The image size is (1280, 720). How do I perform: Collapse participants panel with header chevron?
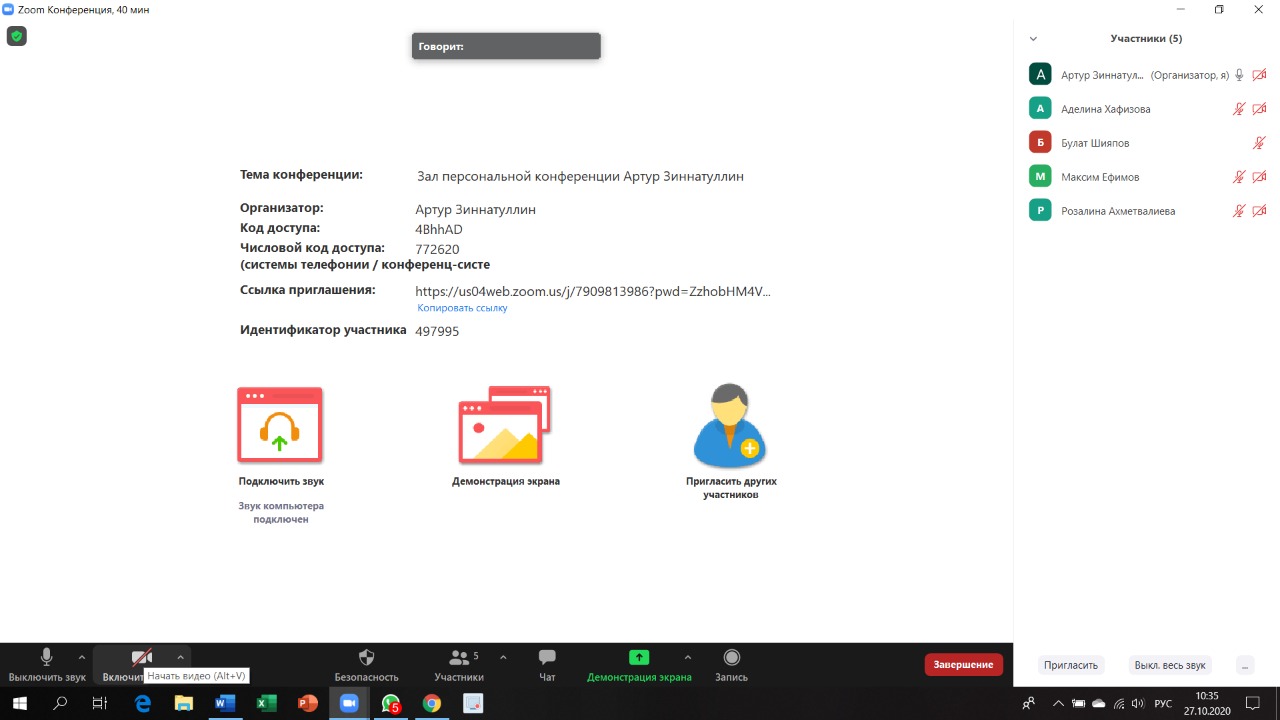click(1033, 39)
